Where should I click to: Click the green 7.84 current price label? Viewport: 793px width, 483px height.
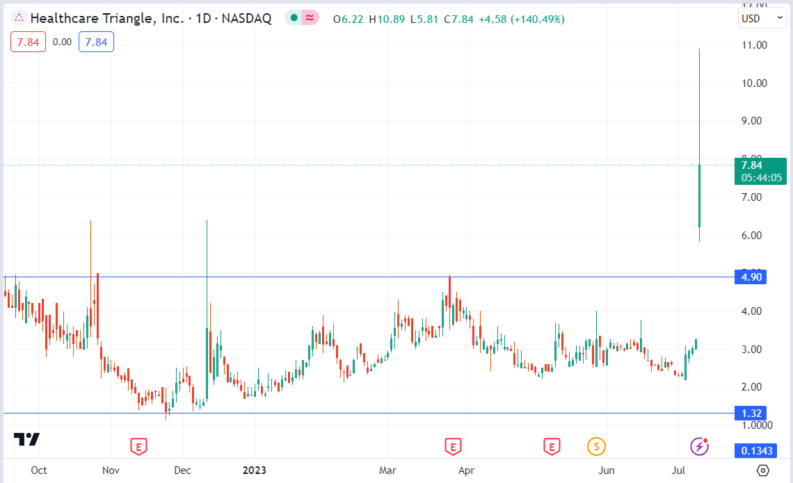tap(758, 170)
